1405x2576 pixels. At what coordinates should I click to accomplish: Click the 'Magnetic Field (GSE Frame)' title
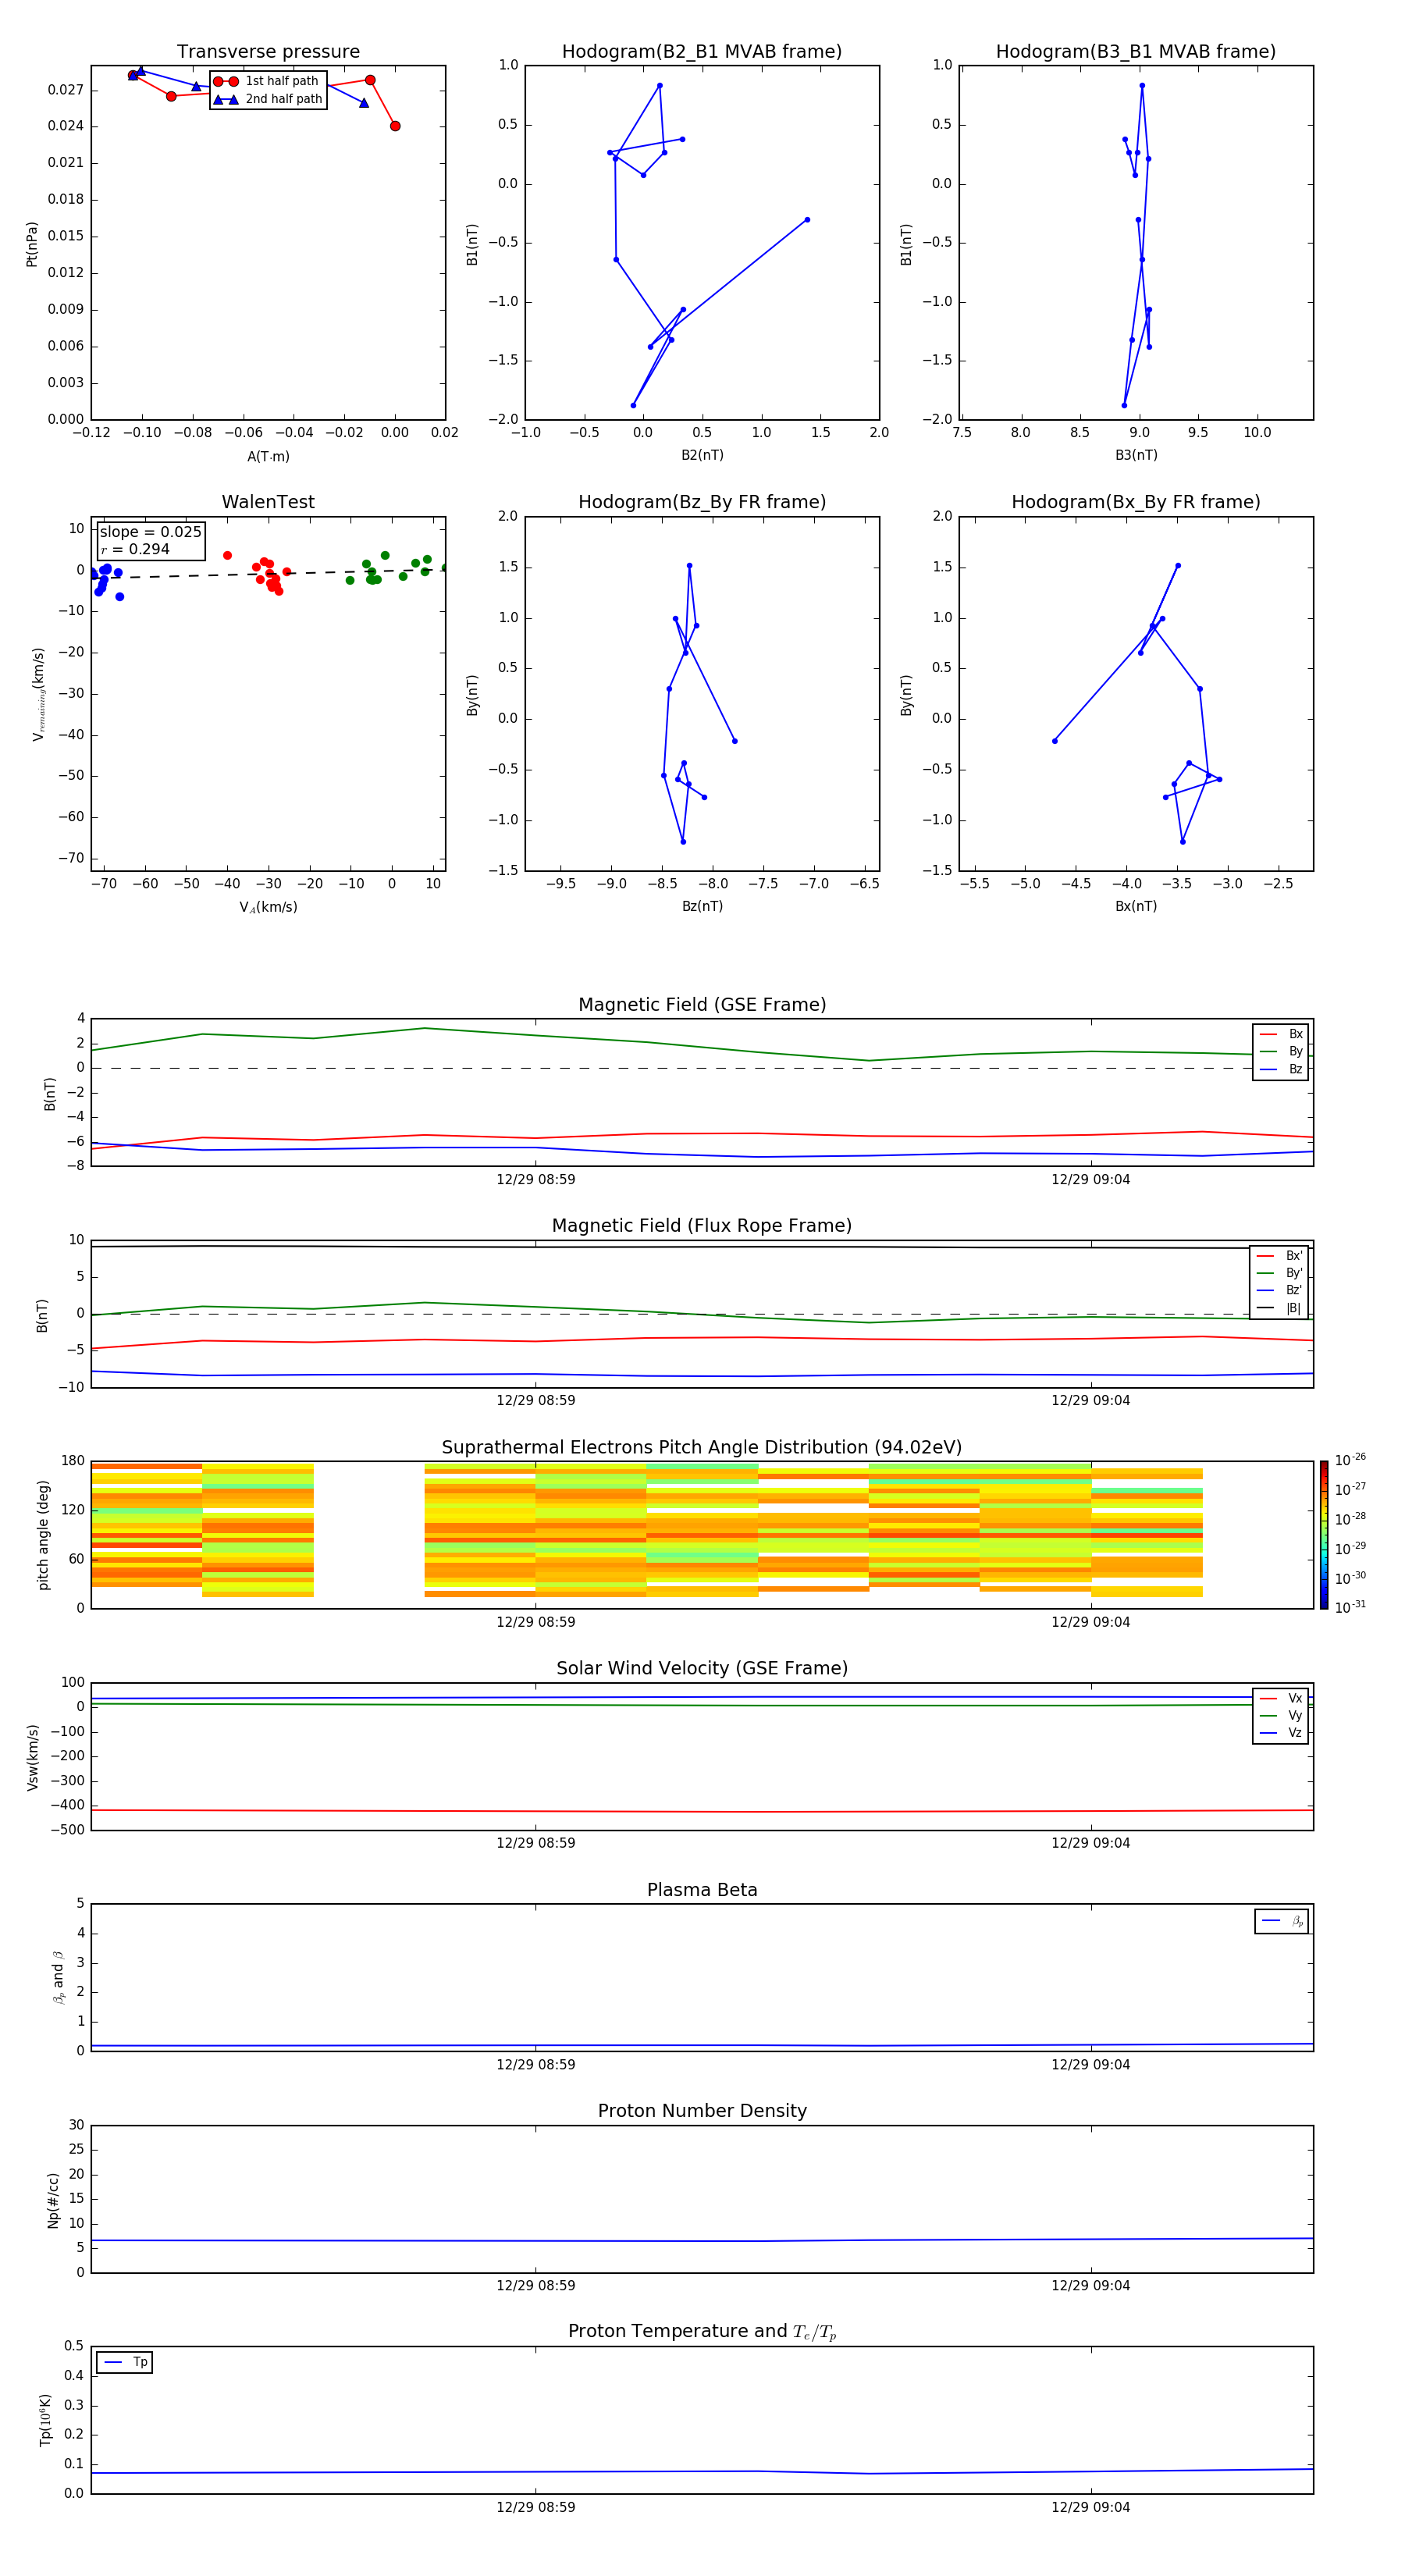(x=702, y=1005)
